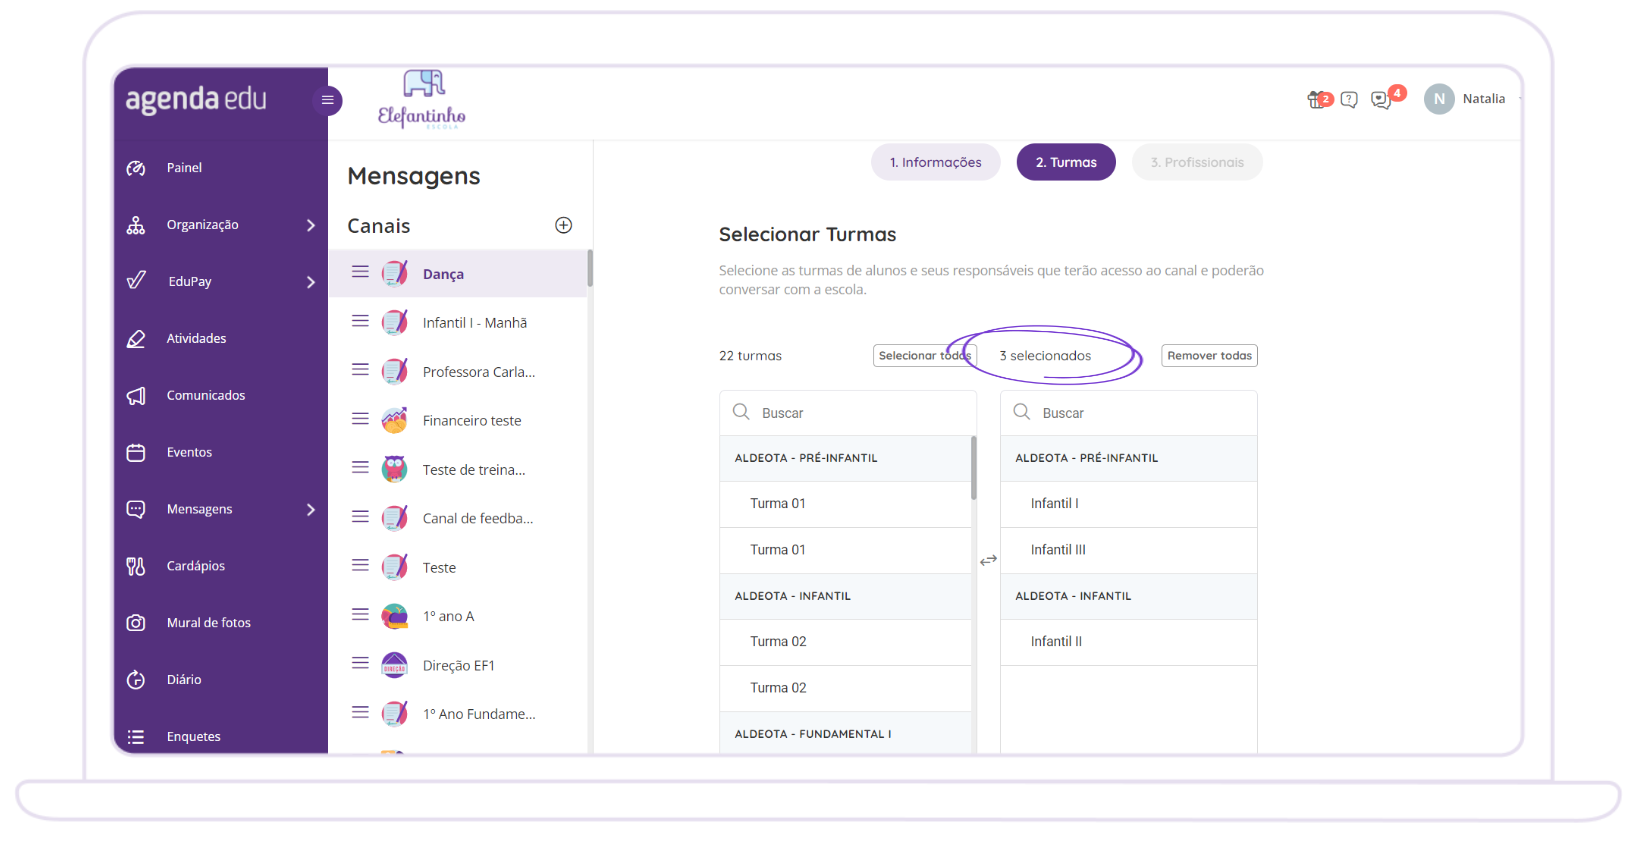Expand the EduPay submenu chevron
The image size is (1635, 845).
(311, 283)
